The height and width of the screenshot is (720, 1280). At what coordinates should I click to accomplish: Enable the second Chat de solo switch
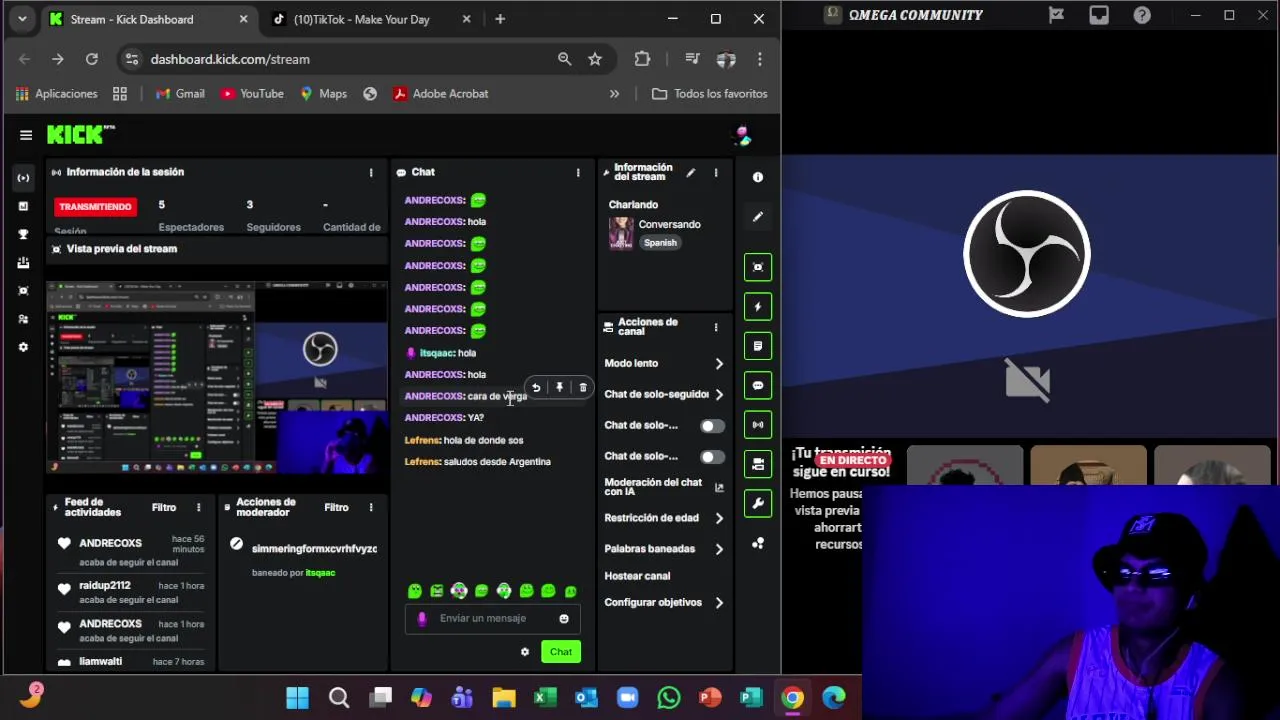pos(712,457)
